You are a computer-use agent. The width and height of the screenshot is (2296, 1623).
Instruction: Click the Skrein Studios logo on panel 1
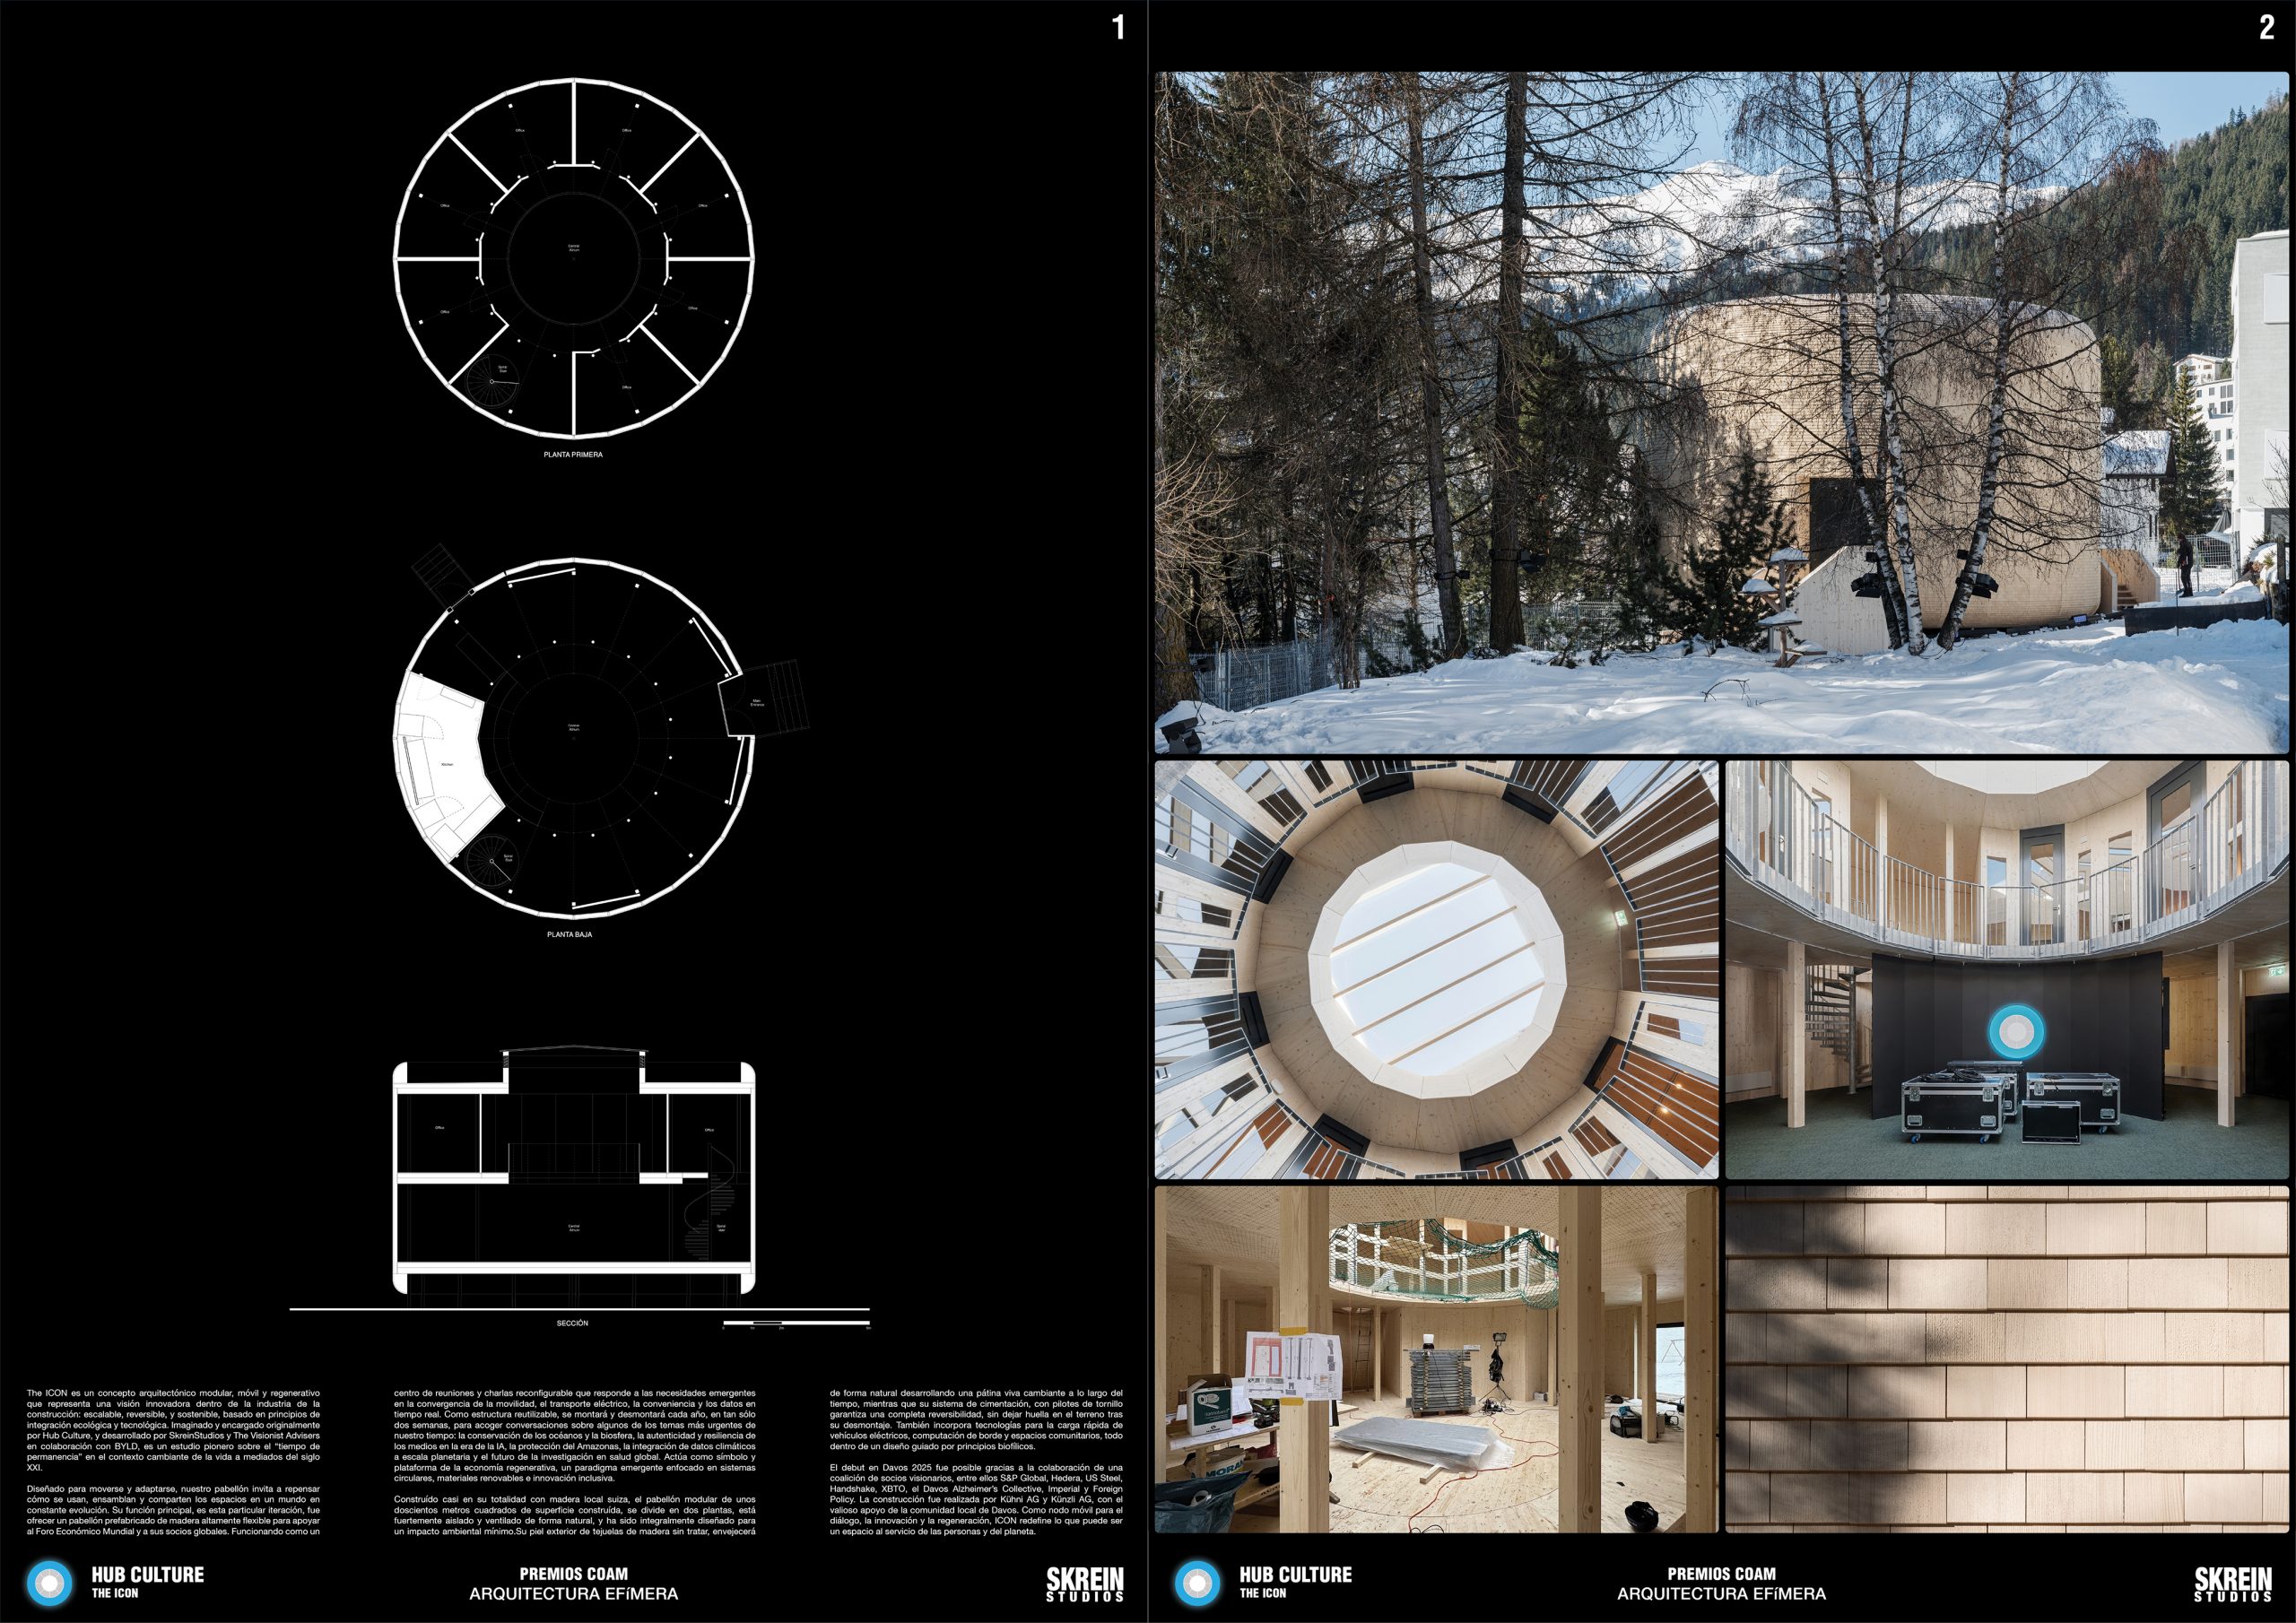click(x=1084, y=1583)
